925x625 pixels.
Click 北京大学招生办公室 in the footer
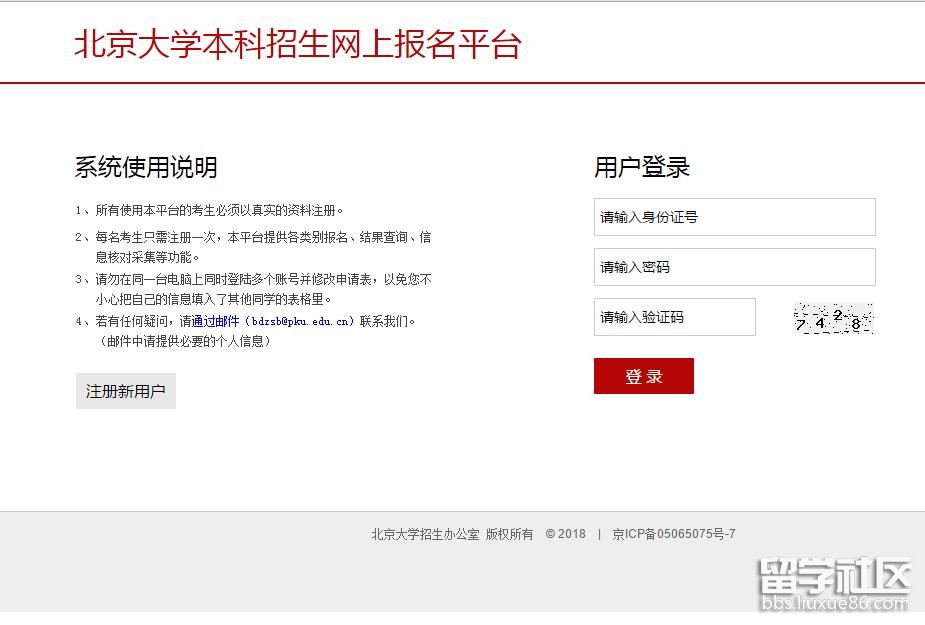click(425, 534)
